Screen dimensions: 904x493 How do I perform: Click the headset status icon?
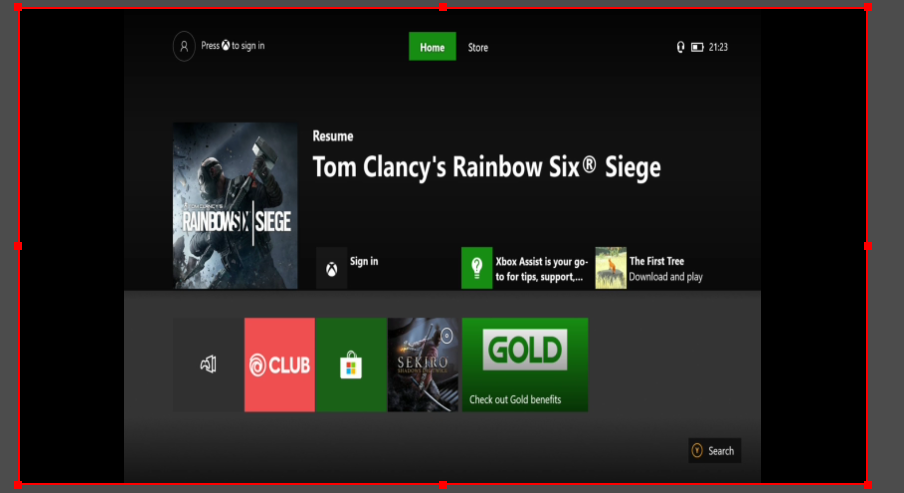point(680,47)
